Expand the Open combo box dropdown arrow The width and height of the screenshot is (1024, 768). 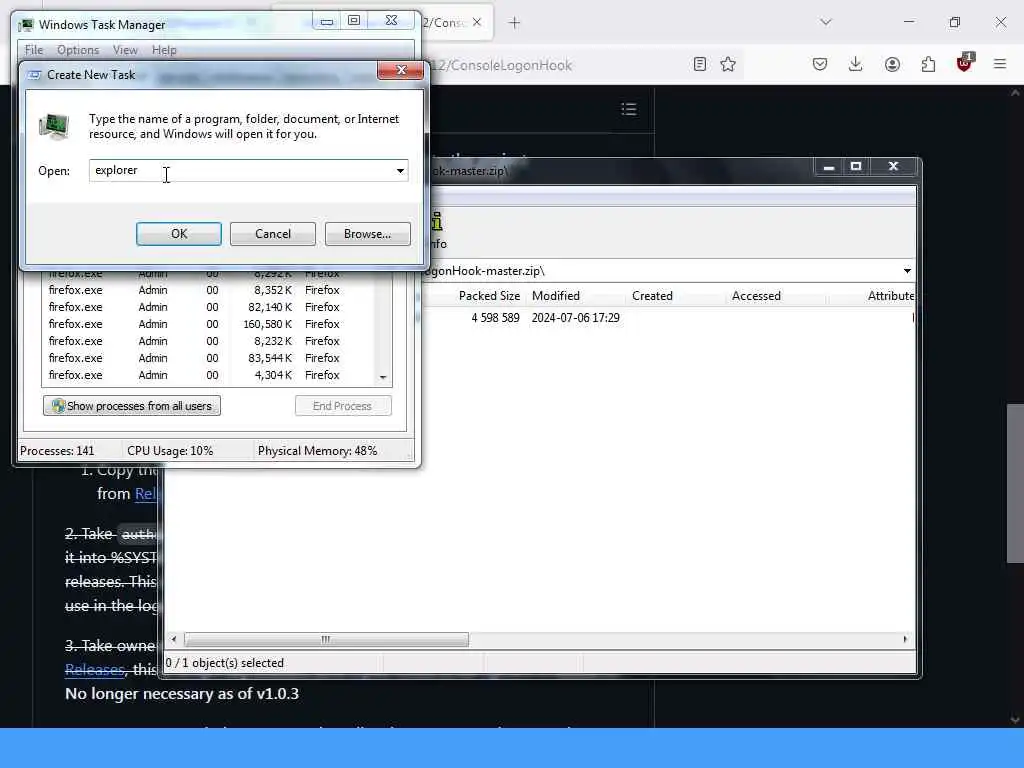400,170
